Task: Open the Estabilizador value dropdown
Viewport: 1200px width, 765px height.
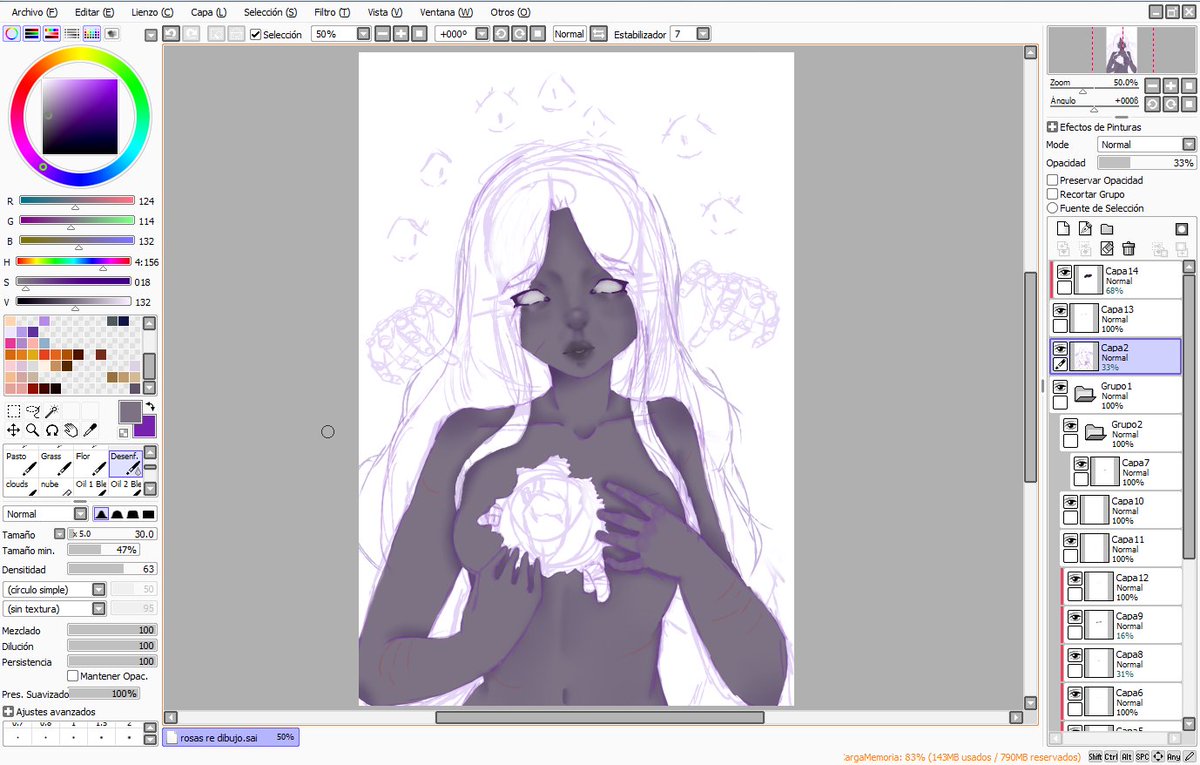Action: 703,34
